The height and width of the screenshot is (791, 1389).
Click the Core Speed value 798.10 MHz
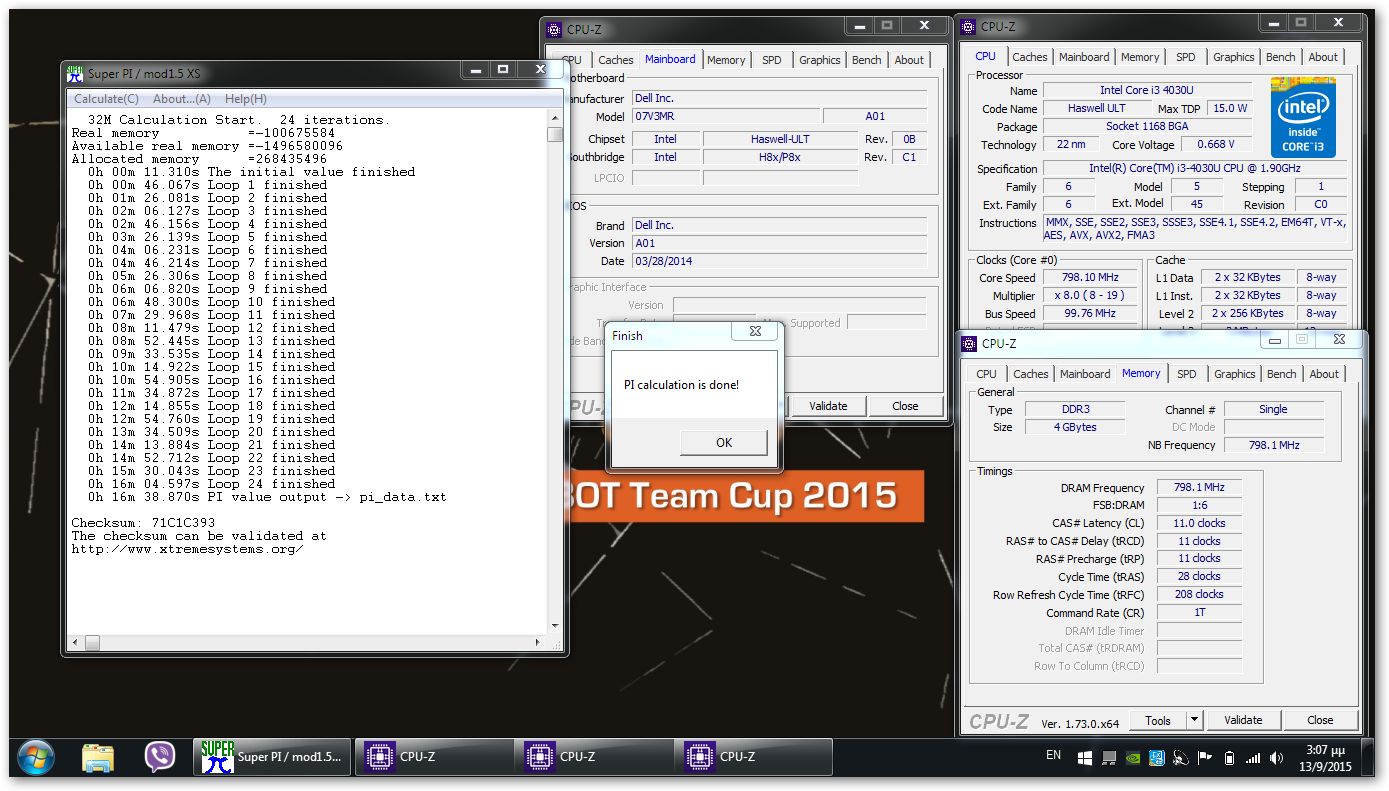coord(1091,277)
